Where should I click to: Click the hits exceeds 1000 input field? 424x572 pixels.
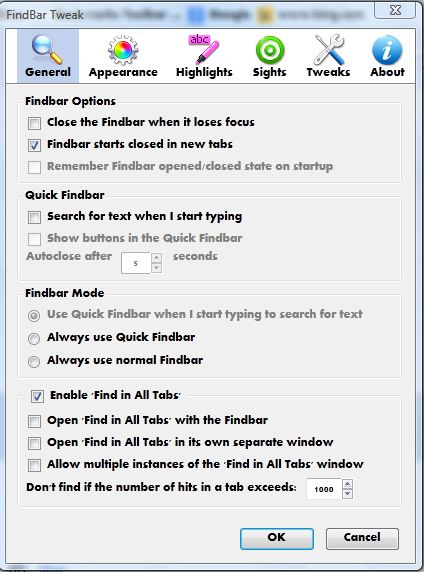click(324, 489)
